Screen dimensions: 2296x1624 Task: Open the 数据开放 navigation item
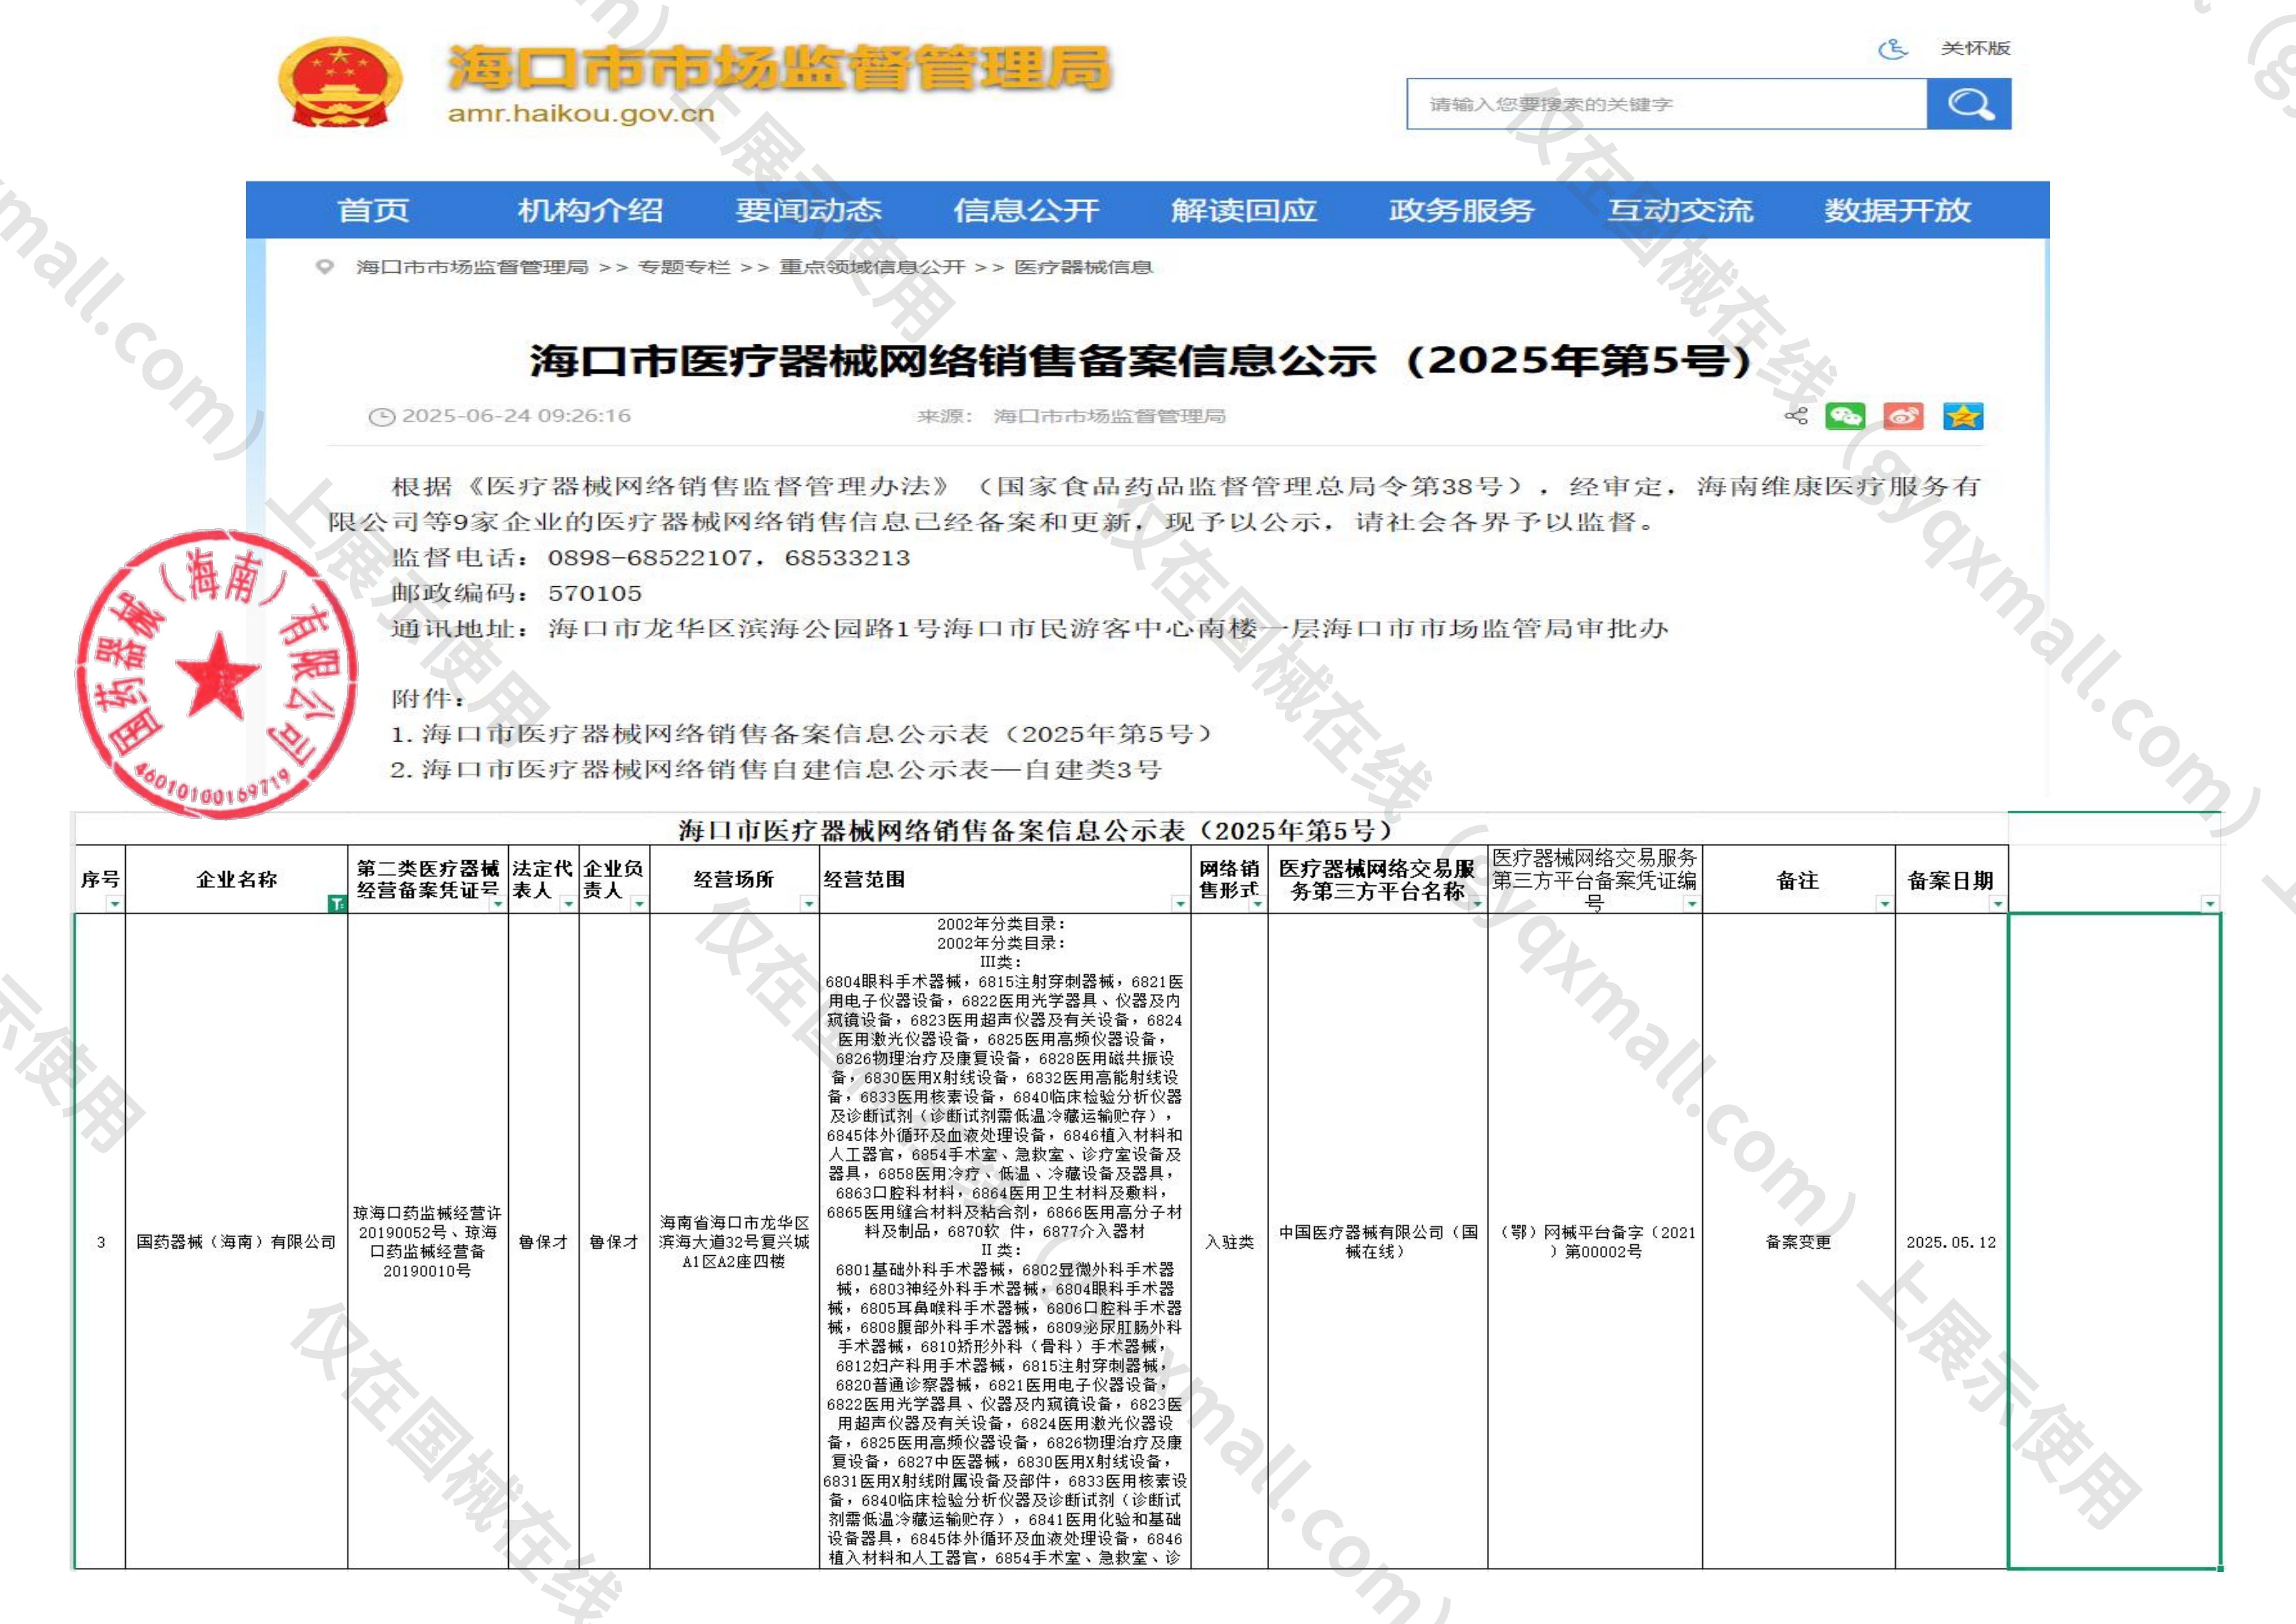1897,210
